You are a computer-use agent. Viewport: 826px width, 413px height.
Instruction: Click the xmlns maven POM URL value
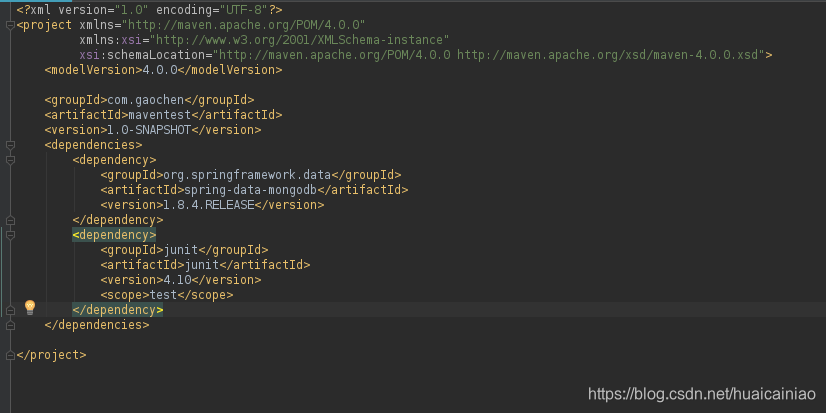(243, 25)
